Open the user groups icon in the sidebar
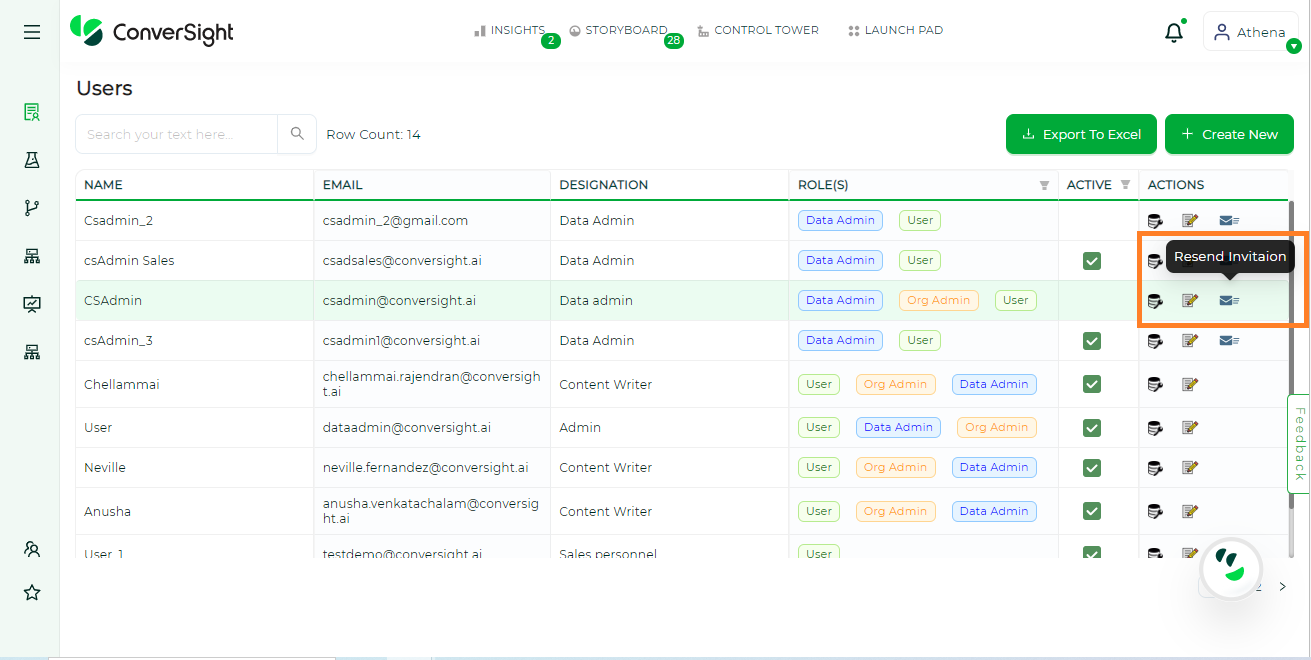This screenshot has height=660, width=1311. 31,549
